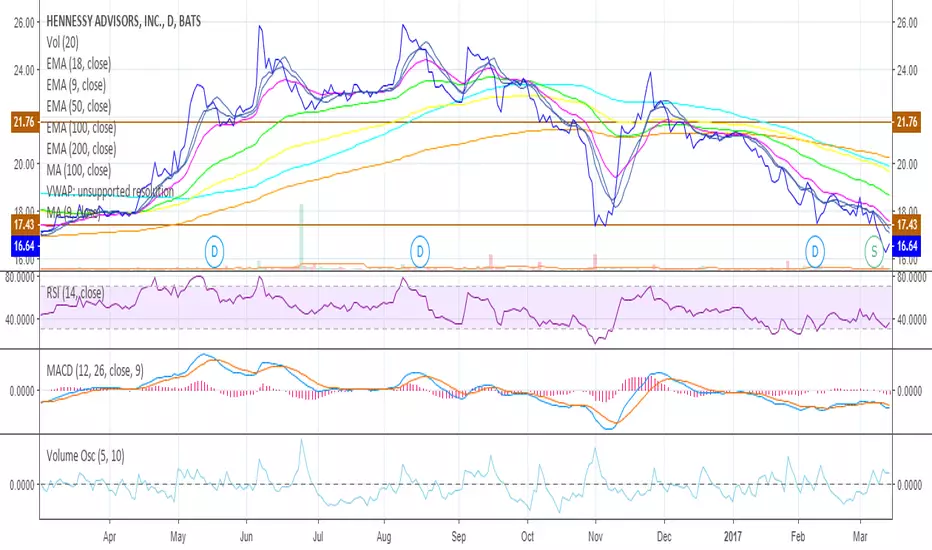Select the orange horizontal line at 17.43
The height and width of the screenshot is (550, 932).
(x=466, y=225)
